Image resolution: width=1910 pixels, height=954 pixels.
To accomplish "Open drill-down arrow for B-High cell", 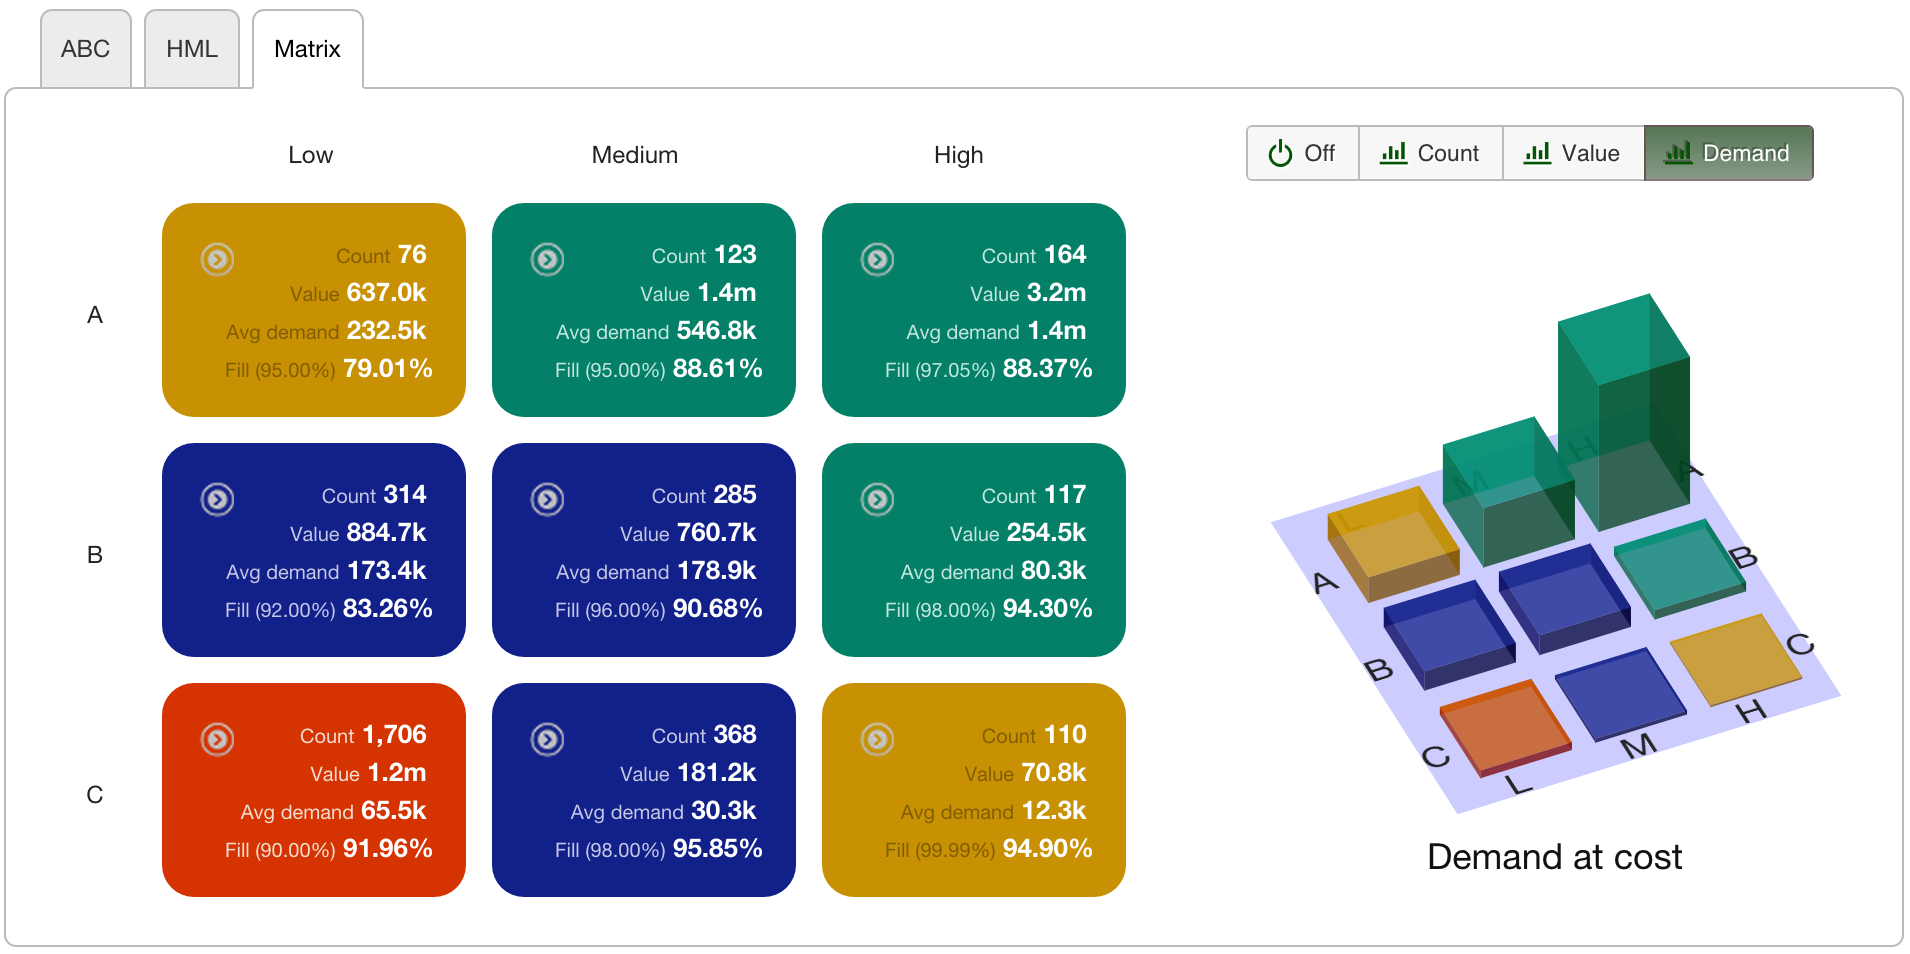I will pyautogui.click(x=877, y=499).
